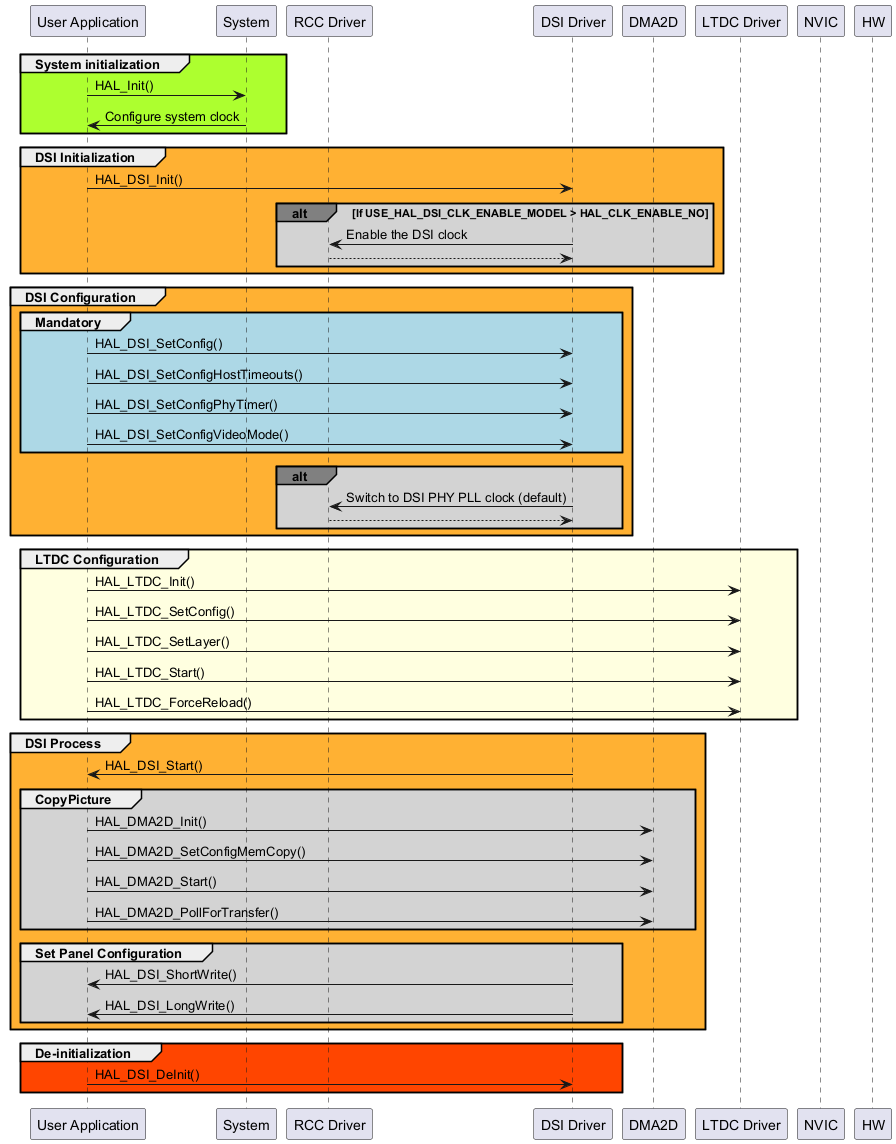Click the HAL_DMA2D_Start() message text
The height and width of the screenshot is (1144, 896).
click(155, 882)
